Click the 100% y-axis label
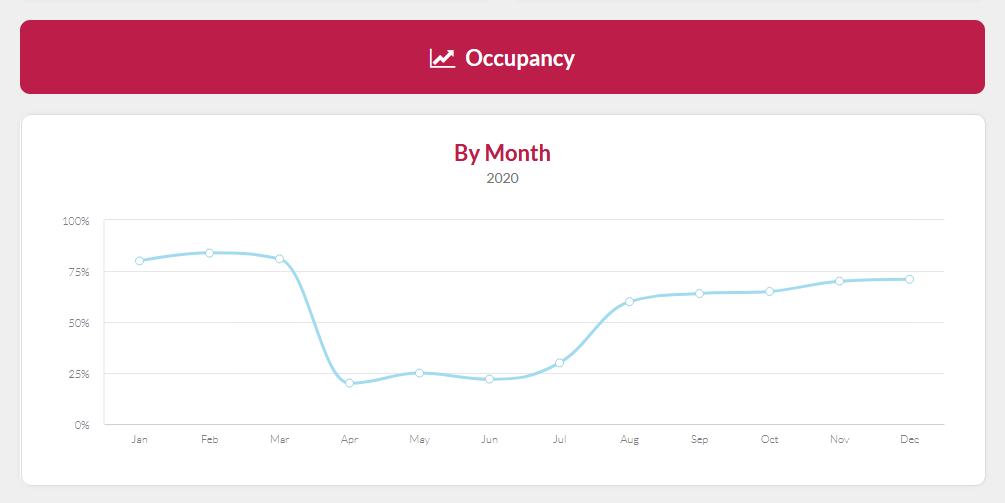Viewport: 1005px width, 503px height. coord(75,220)
